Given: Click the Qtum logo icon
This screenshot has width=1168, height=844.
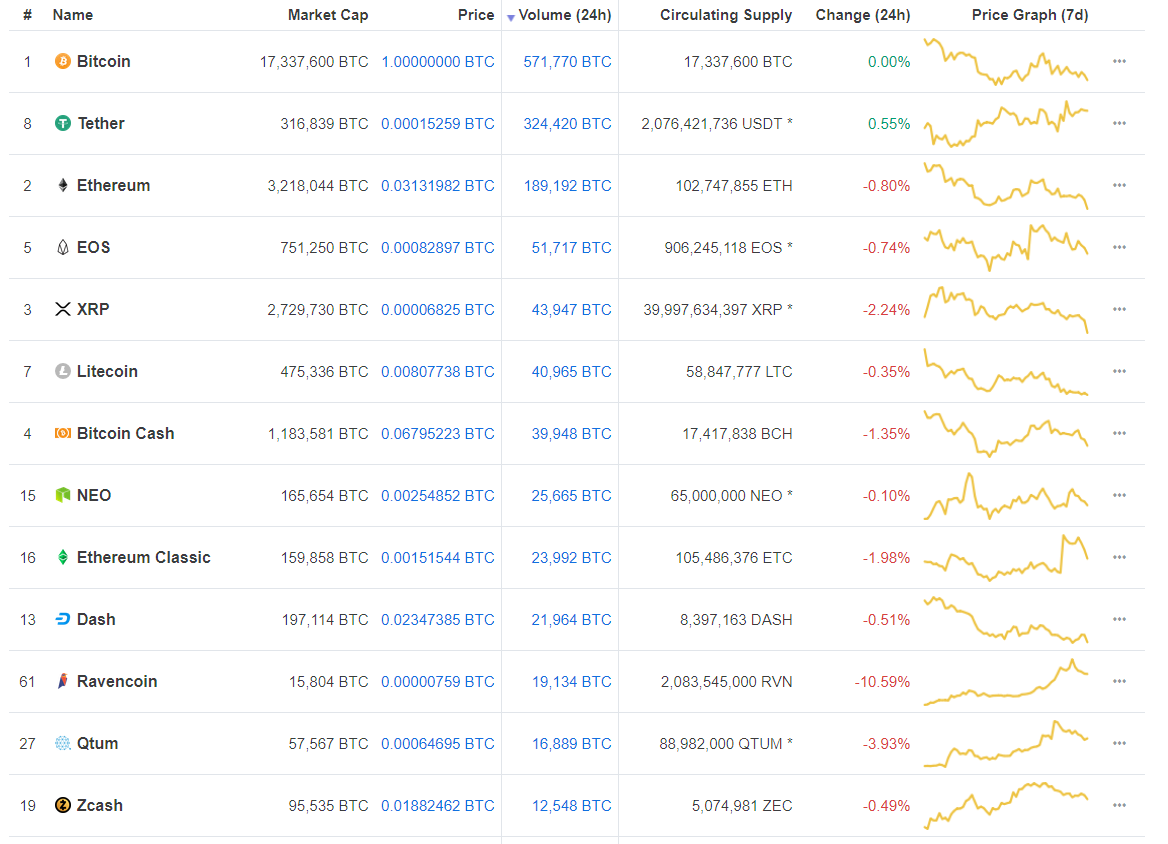Looking at the screenshot, I should click(63, 743).
